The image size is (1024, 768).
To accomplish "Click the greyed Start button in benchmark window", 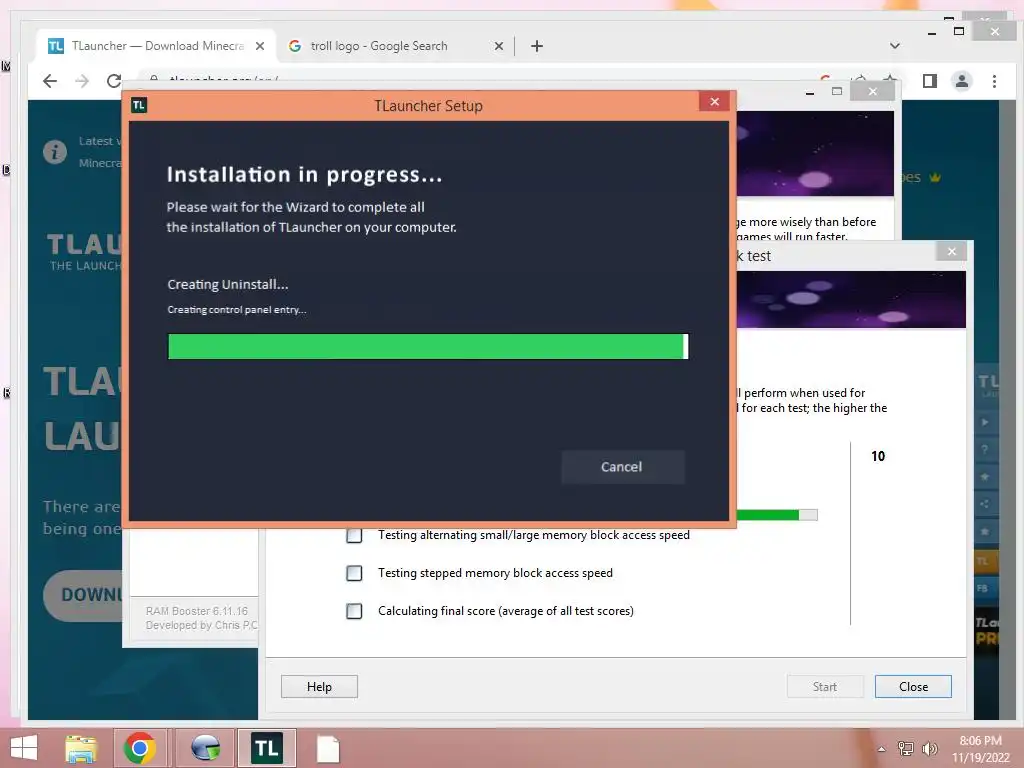I will [825, 686].
